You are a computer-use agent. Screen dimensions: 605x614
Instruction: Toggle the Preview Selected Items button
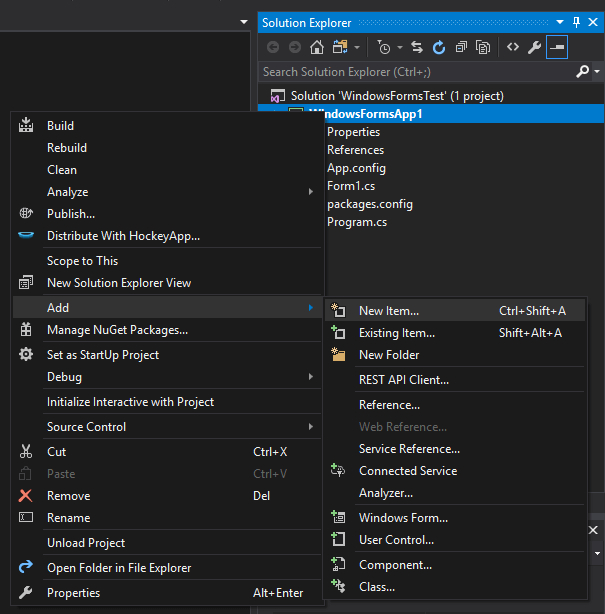(x=557, y=47)
